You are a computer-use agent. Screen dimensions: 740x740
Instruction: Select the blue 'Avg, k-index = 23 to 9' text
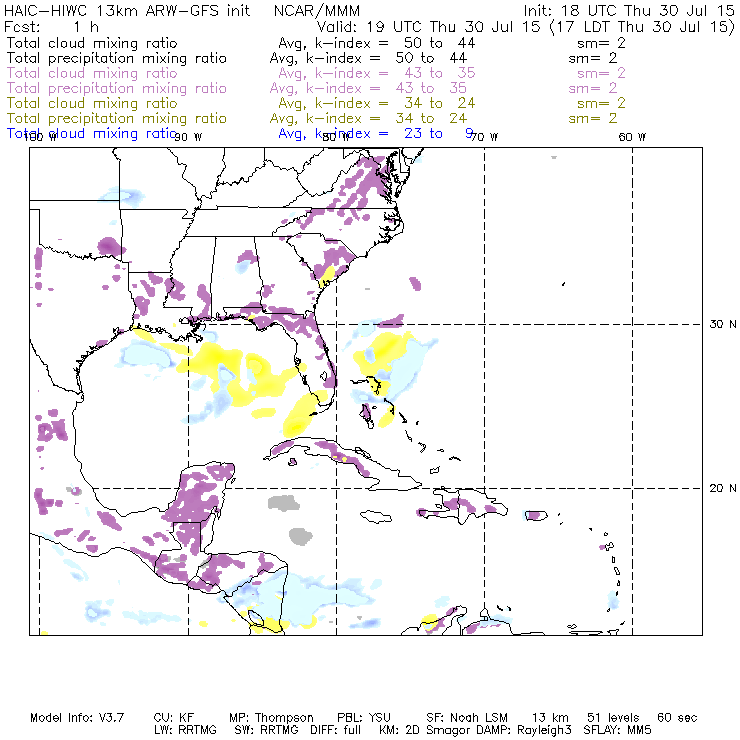376,134
